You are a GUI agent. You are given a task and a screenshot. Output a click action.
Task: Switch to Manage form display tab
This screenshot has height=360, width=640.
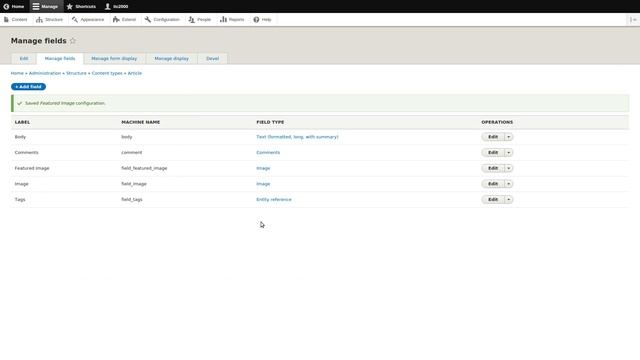pos(114,59)
